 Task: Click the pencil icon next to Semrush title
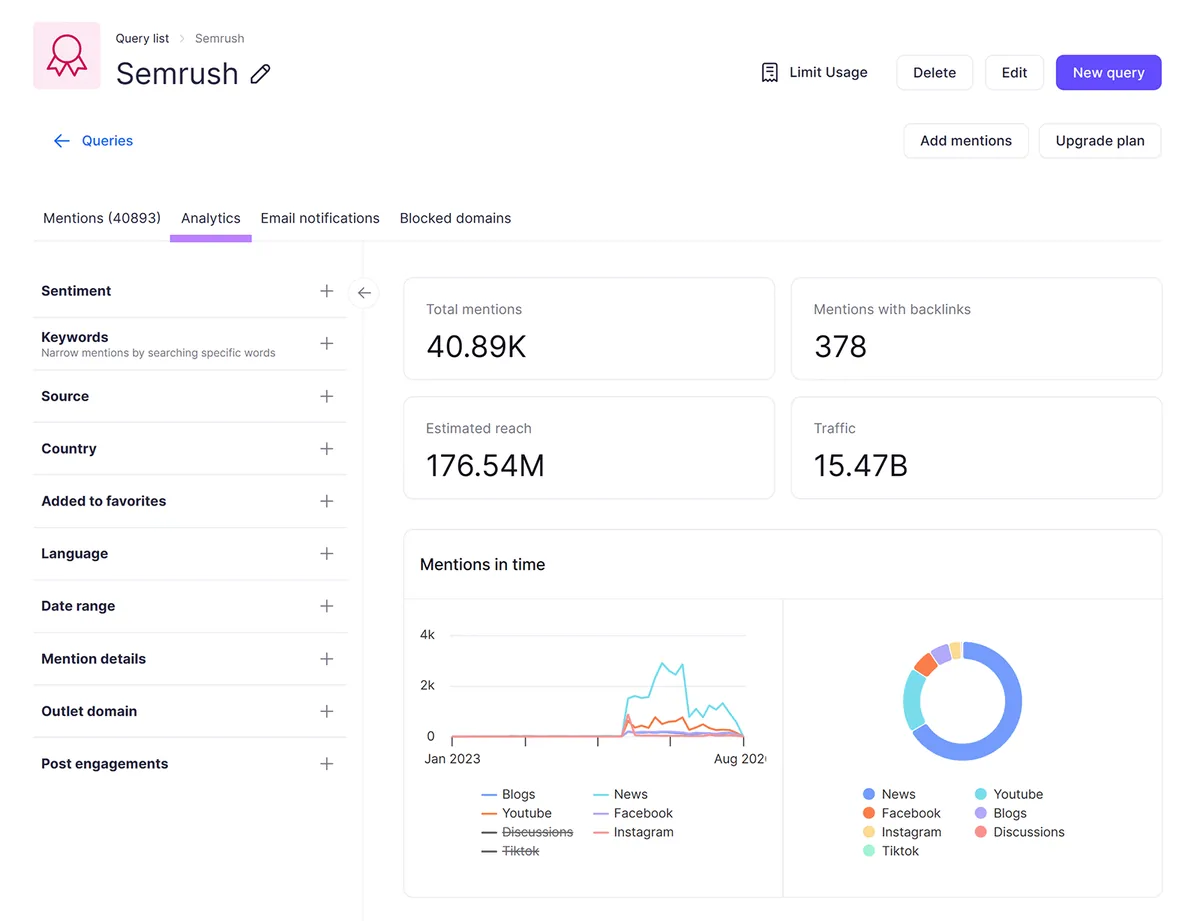pyautogui.click(x=260, y=74)
